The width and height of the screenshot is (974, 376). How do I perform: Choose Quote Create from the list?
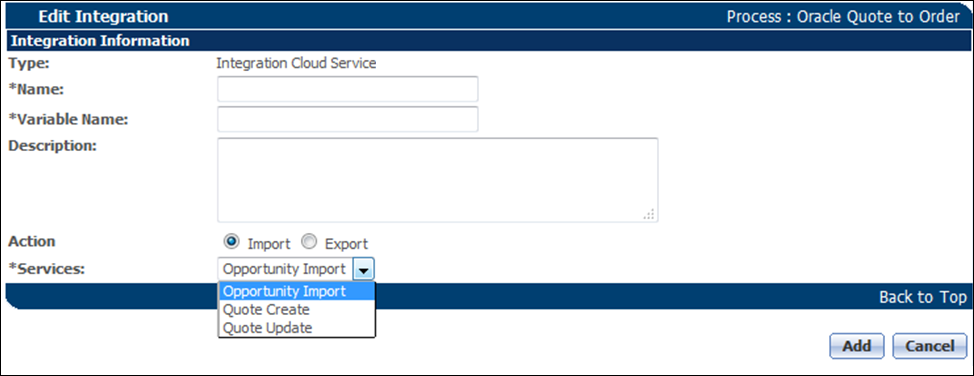[296, 310]
